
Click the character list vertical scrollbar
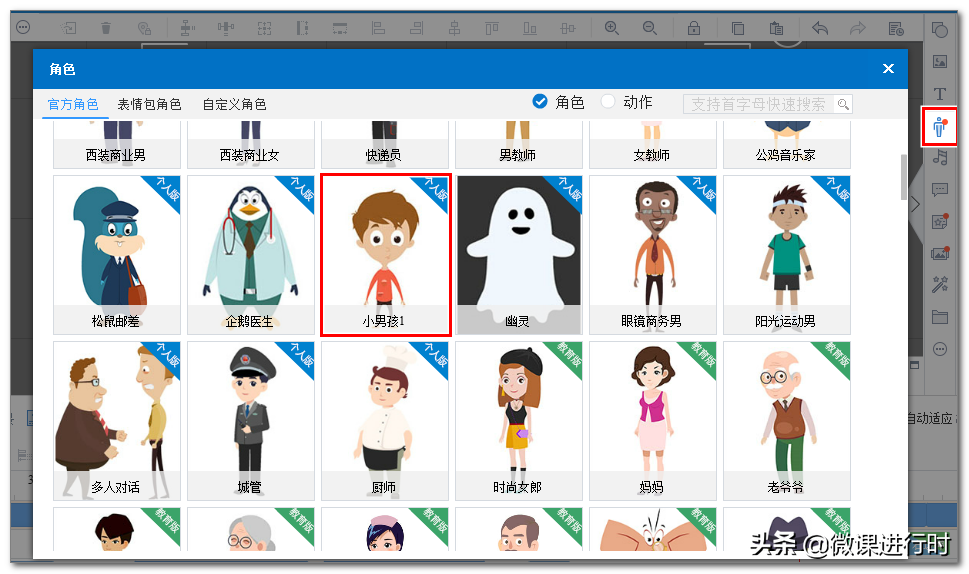click(x=904, y=177)
